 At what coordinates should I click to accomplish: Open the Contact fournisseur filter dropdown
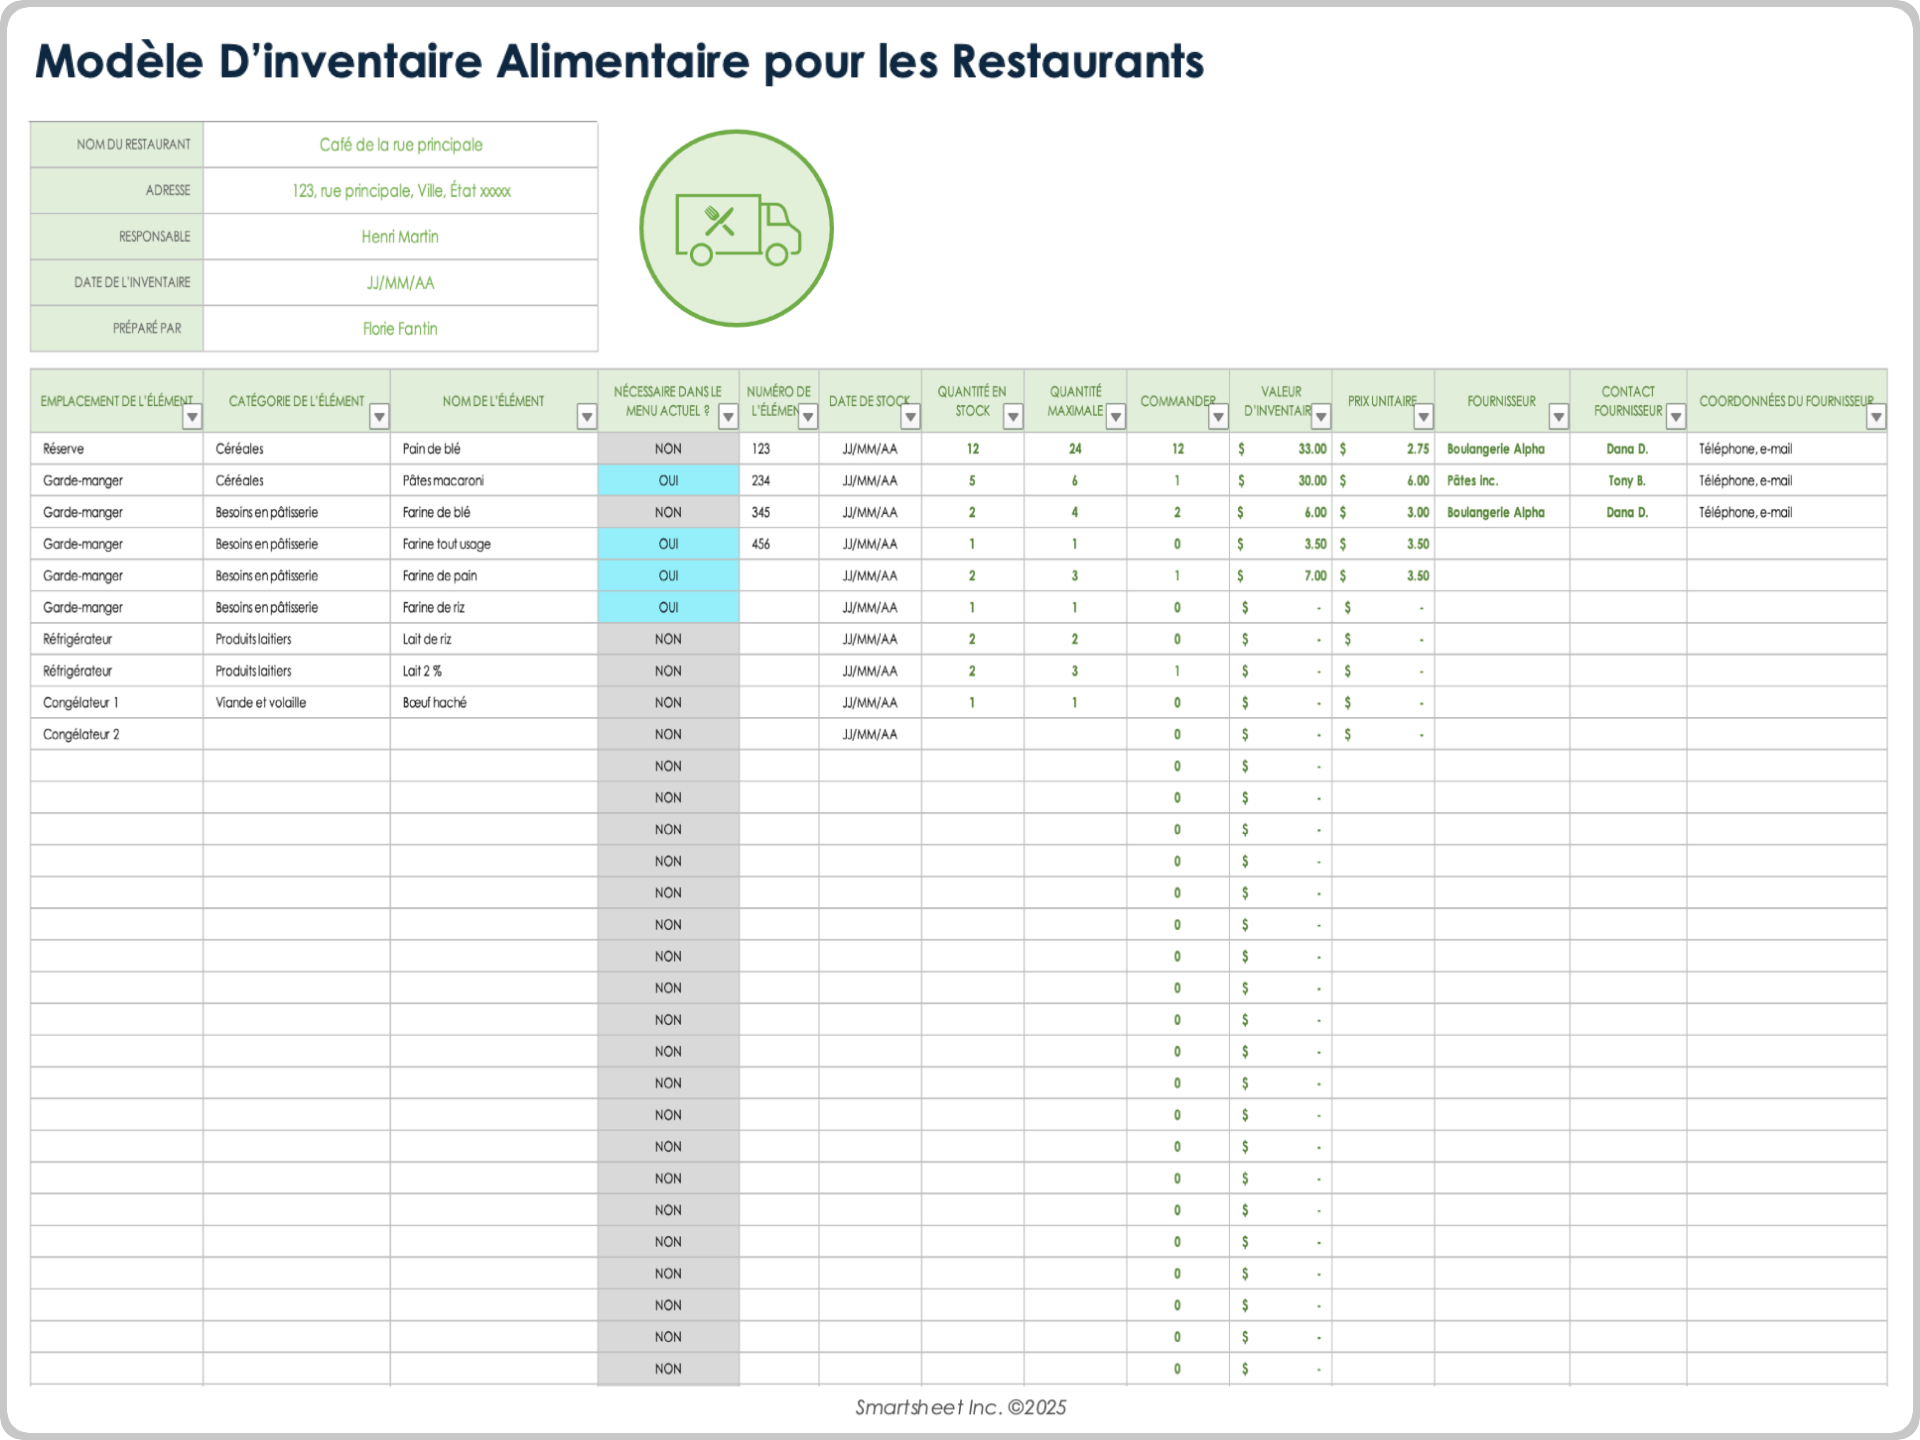[x=1676, y=417]
